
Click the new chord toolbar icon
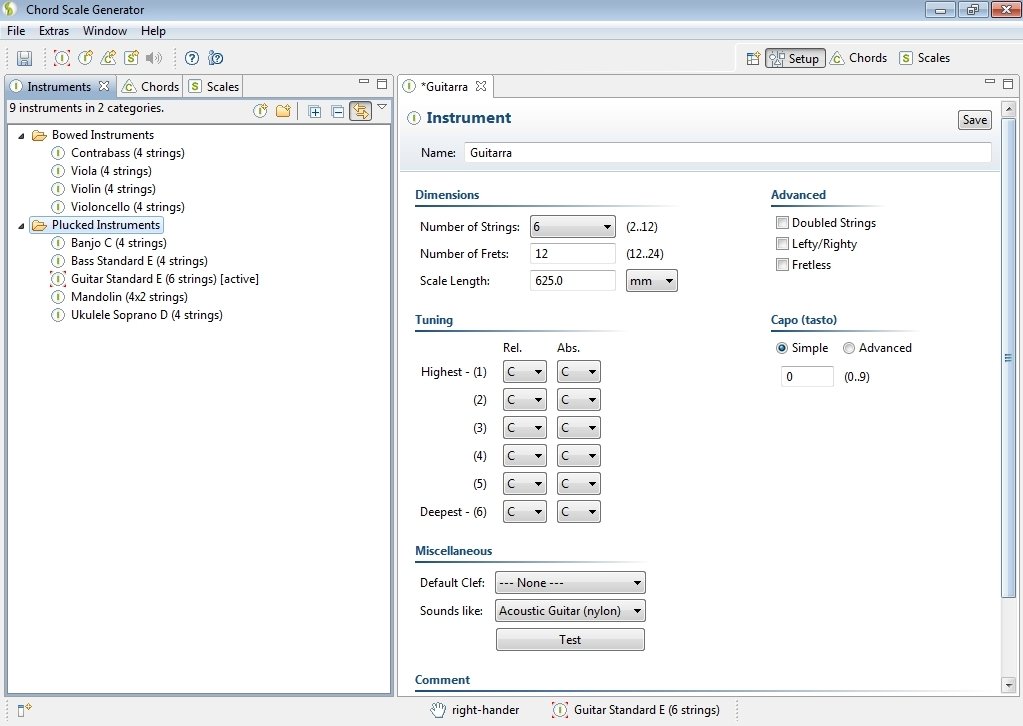coord(108,58)
